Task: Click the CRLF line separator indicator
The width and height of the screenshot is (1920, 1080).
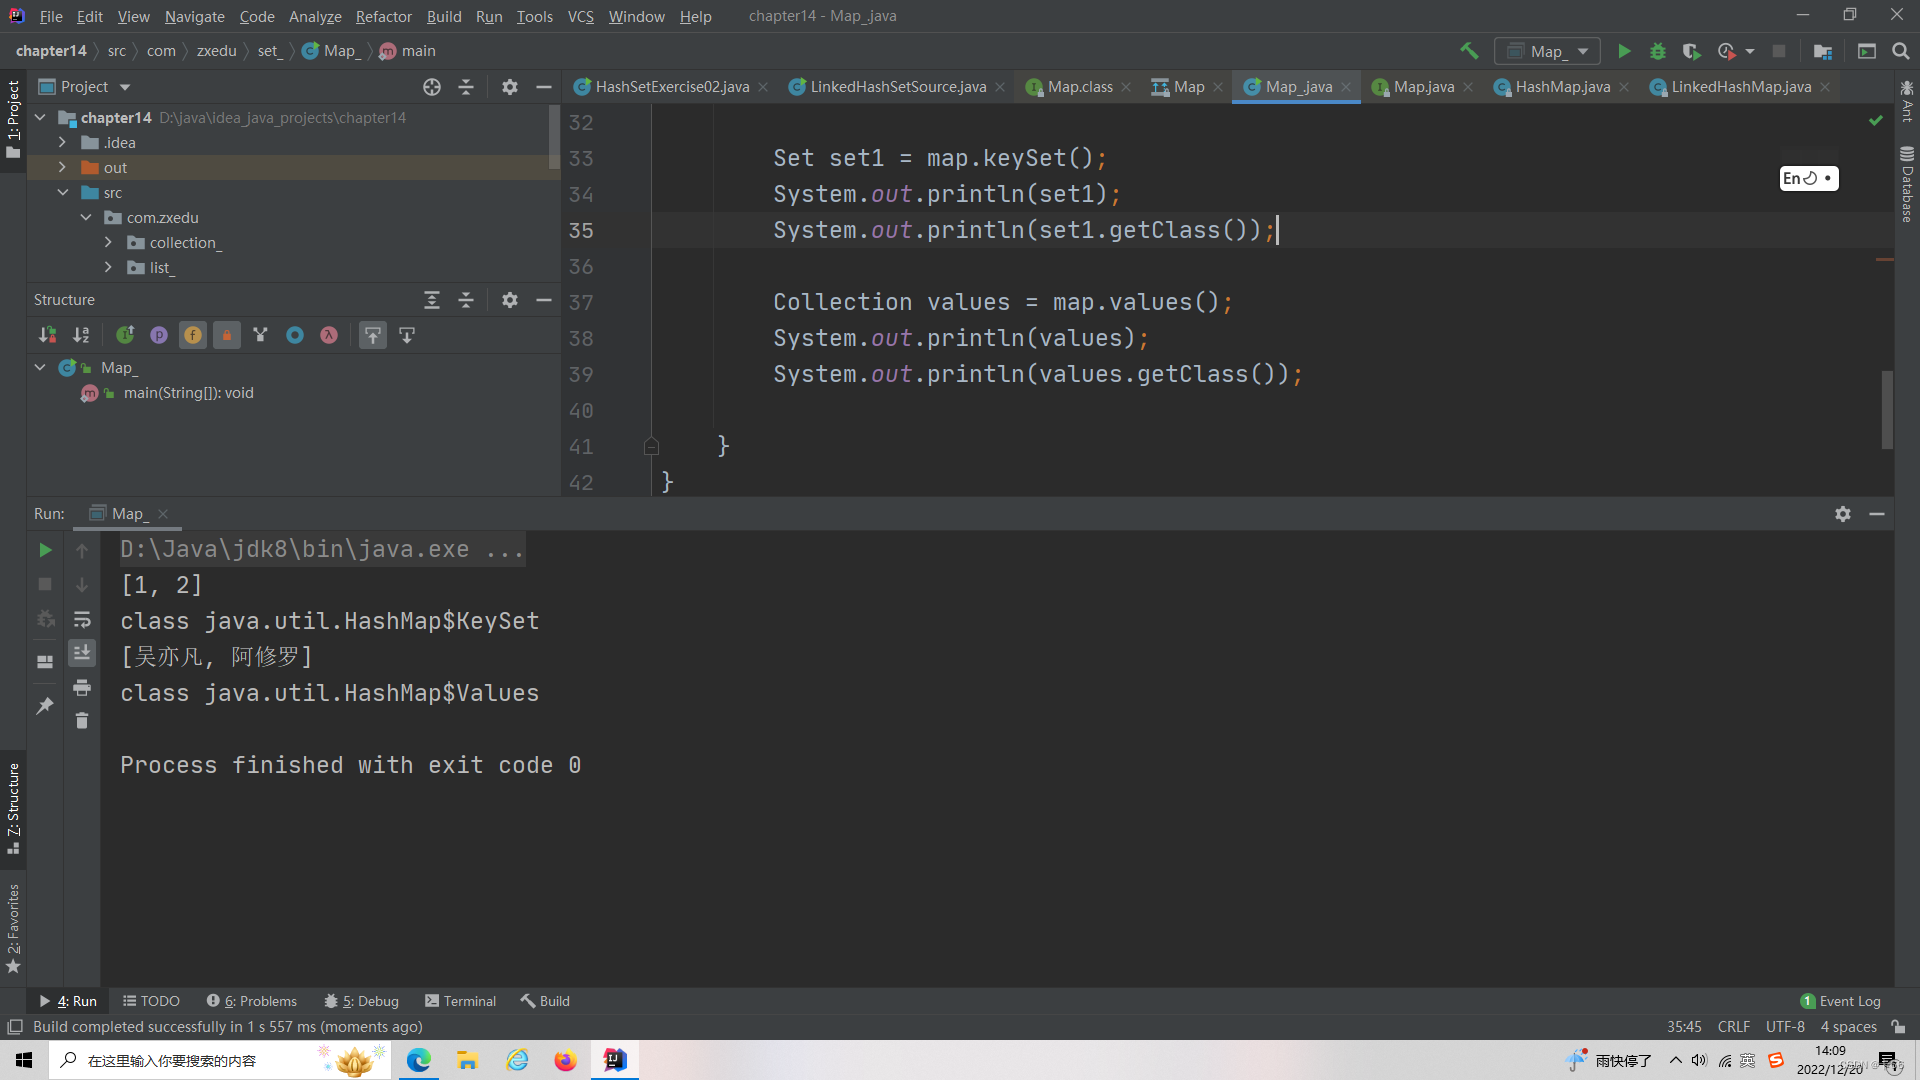Action: coord(1734,1027)
